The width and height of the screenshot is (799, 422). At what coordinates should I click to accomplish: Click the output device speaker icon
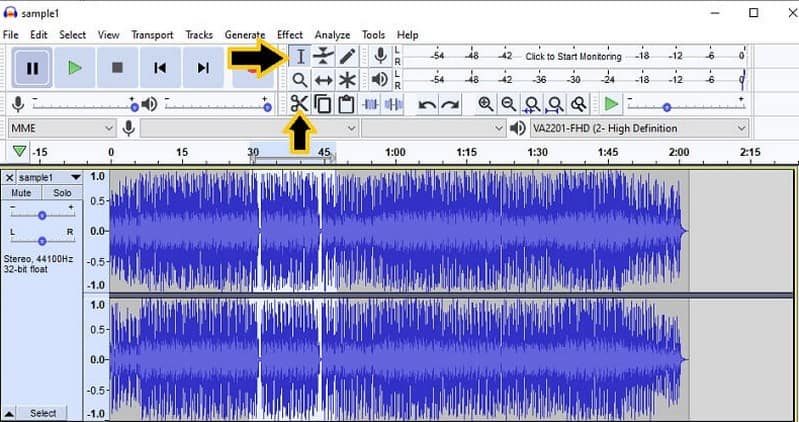click(x=518, y=128)
